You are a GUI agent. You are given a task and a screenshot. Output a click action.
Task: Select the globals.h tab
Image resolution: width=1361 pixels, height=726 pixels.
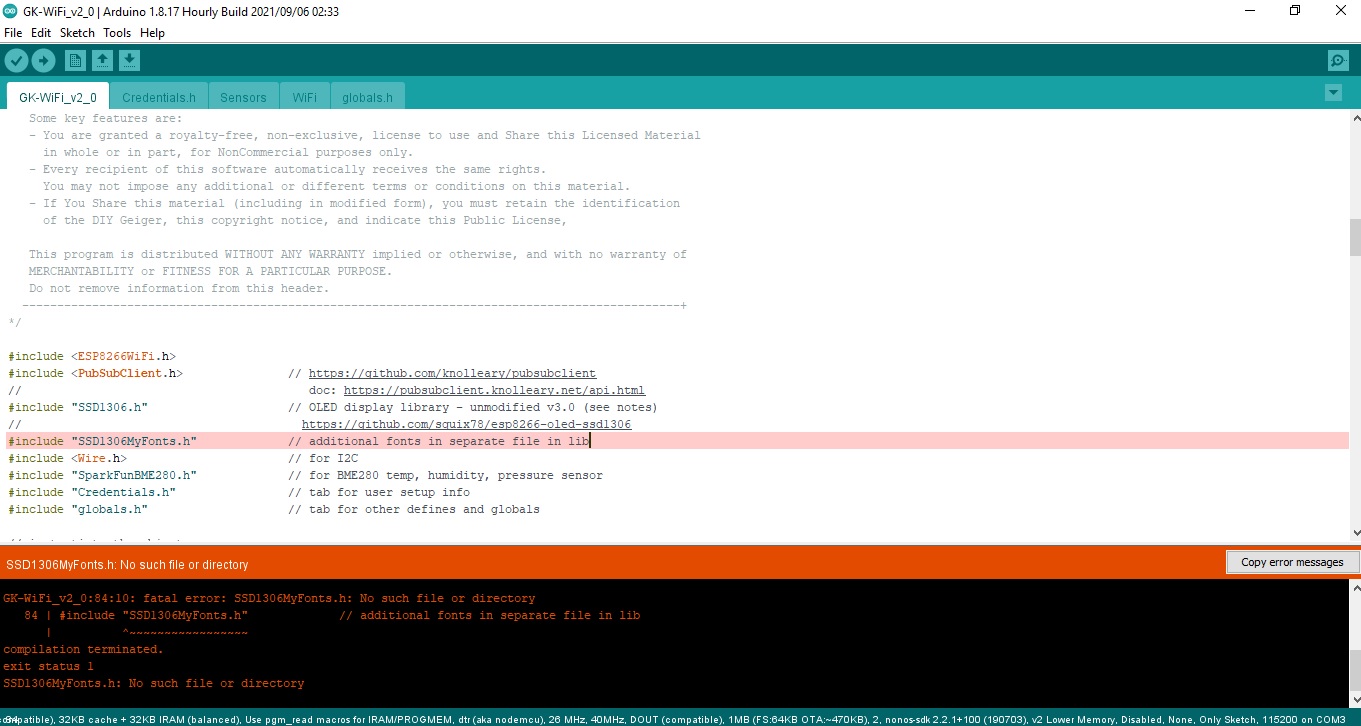367,98
